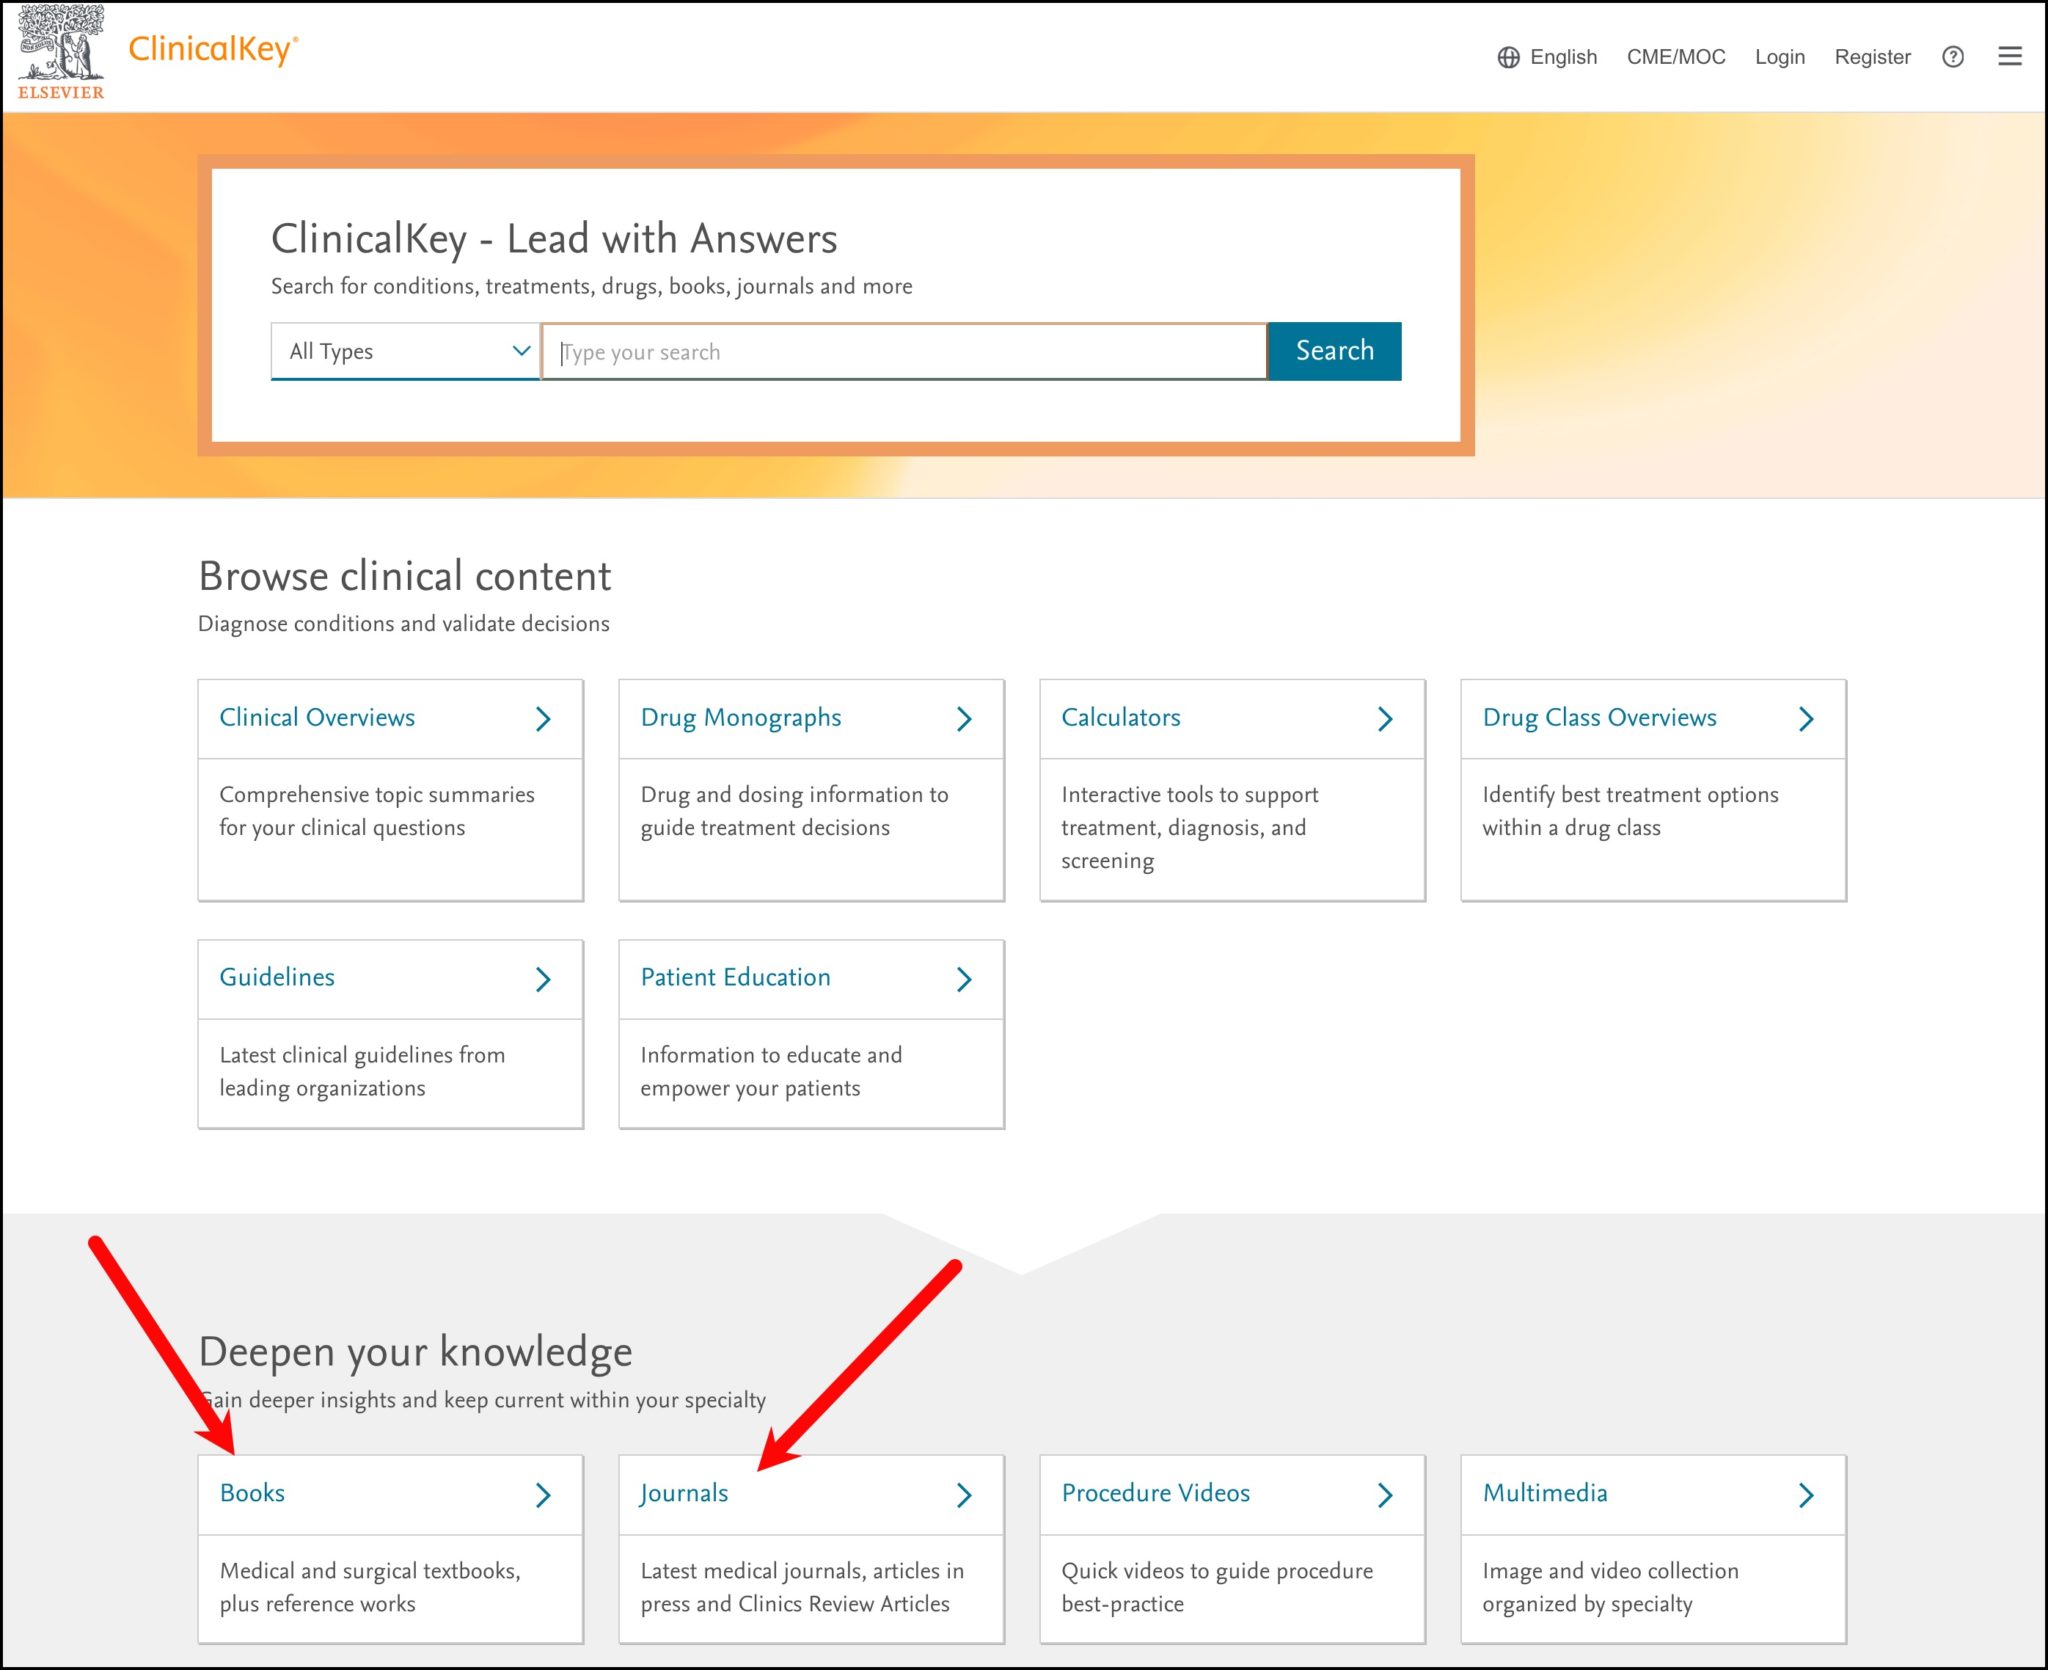This screenshot has width=2048, height=1670.
Task: Open the All Types search filter dropdown
Action: (405, 351)
